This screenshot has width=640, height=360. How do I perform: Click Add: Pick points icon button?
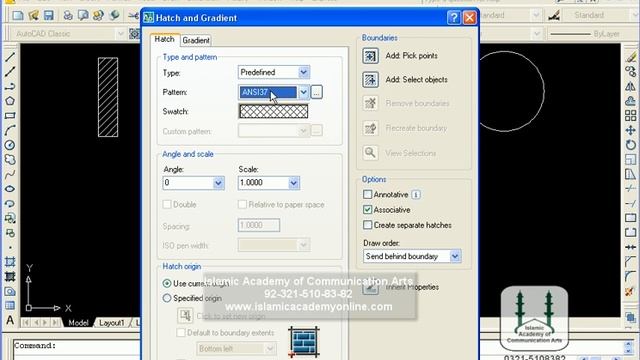point(370,56)
